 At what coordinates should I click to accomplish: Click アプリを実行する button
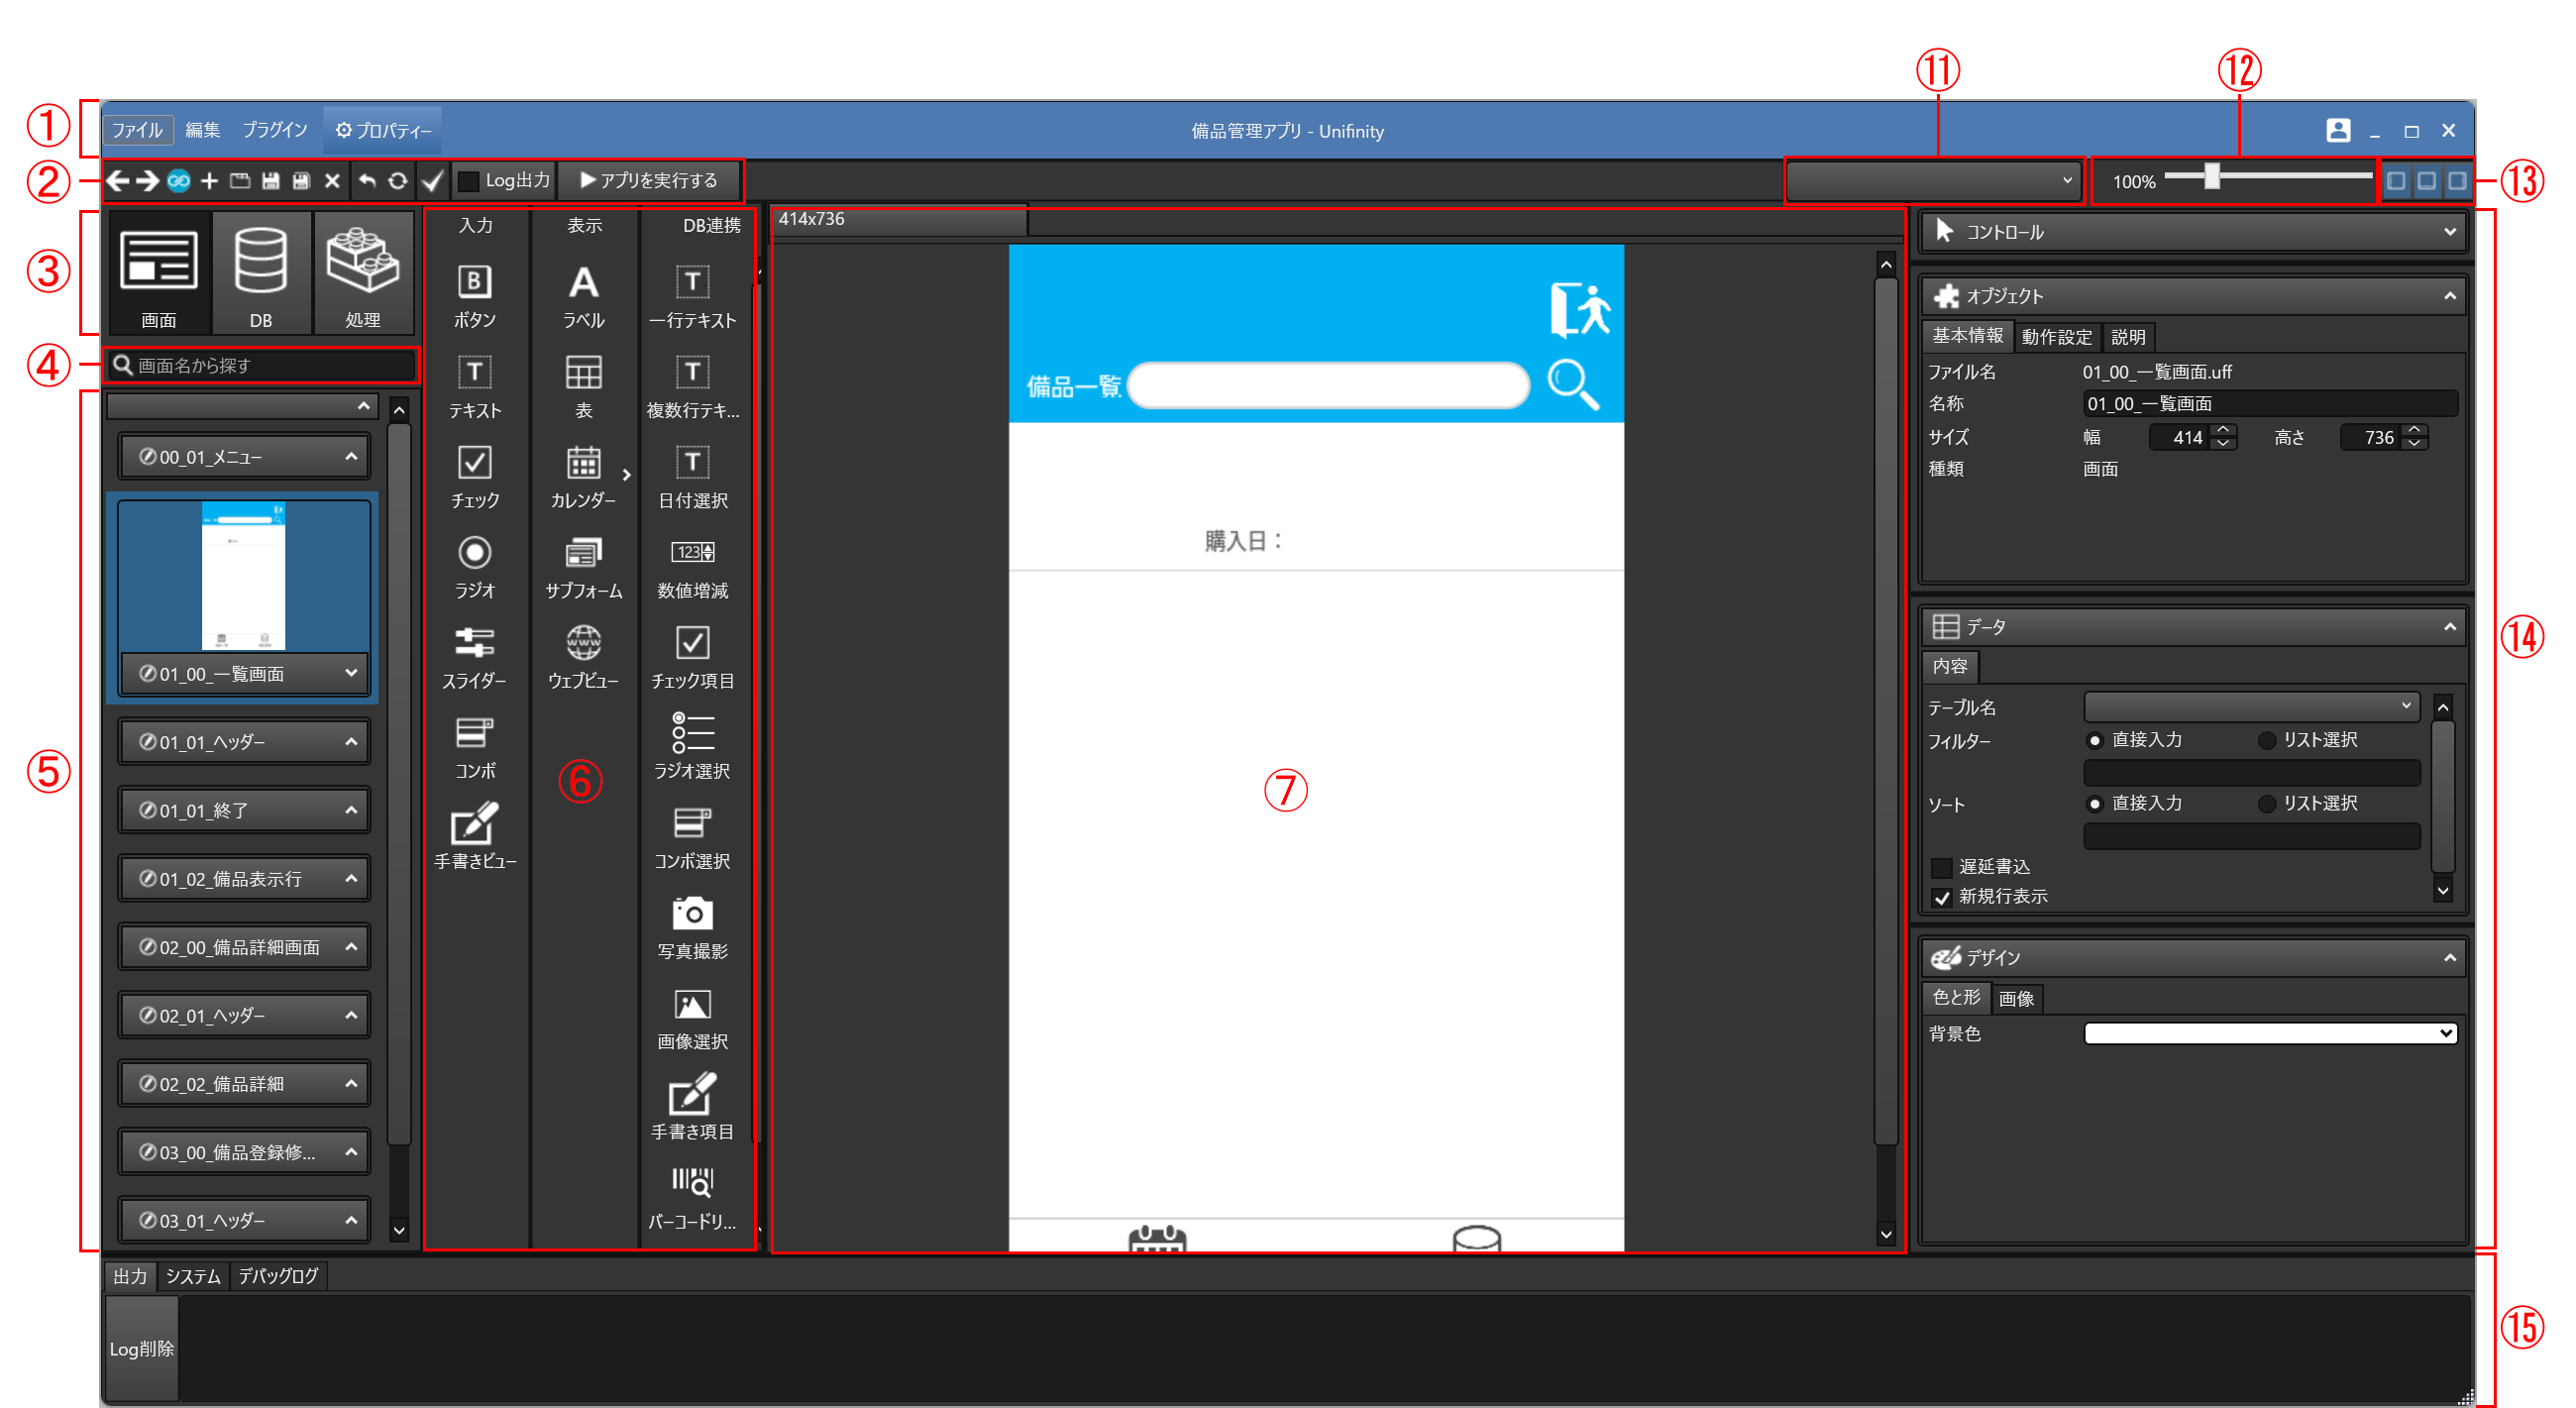click(x=649, y=180)
